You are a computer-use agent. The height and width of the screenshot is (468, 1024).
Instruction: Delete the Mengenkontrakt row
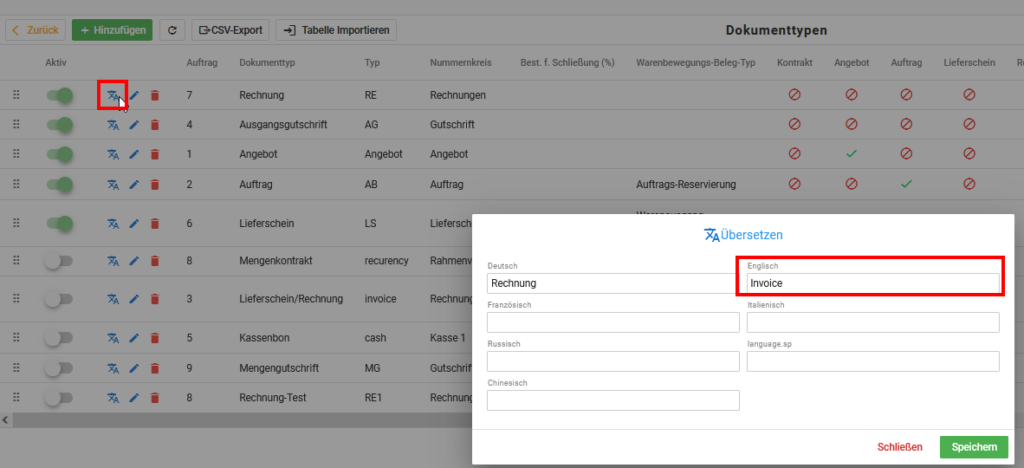click(155, 261)
